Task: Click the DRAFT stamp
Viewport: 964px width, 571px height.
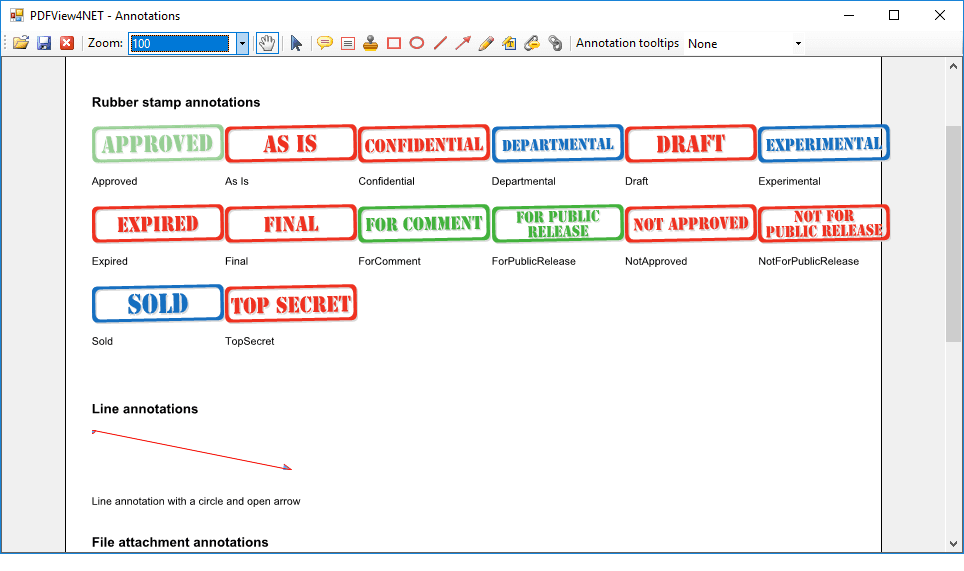Action: pos(690,144)
